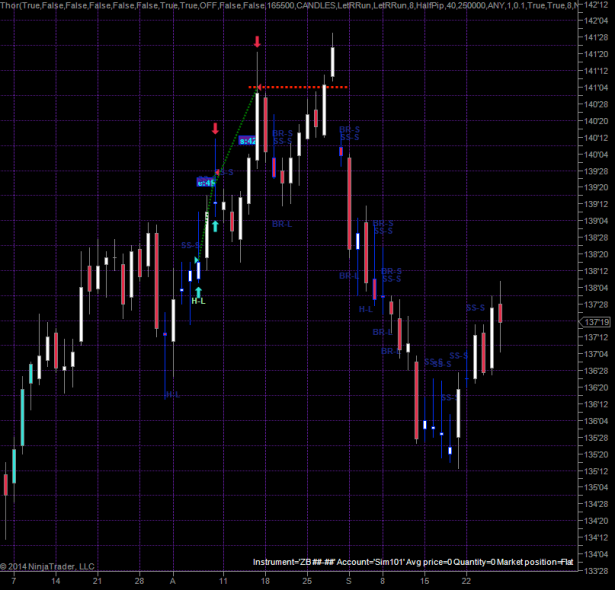Select the green dotted diagonal trade line
Viewport: 615px width, 590px height.
[x=227, y=174]
